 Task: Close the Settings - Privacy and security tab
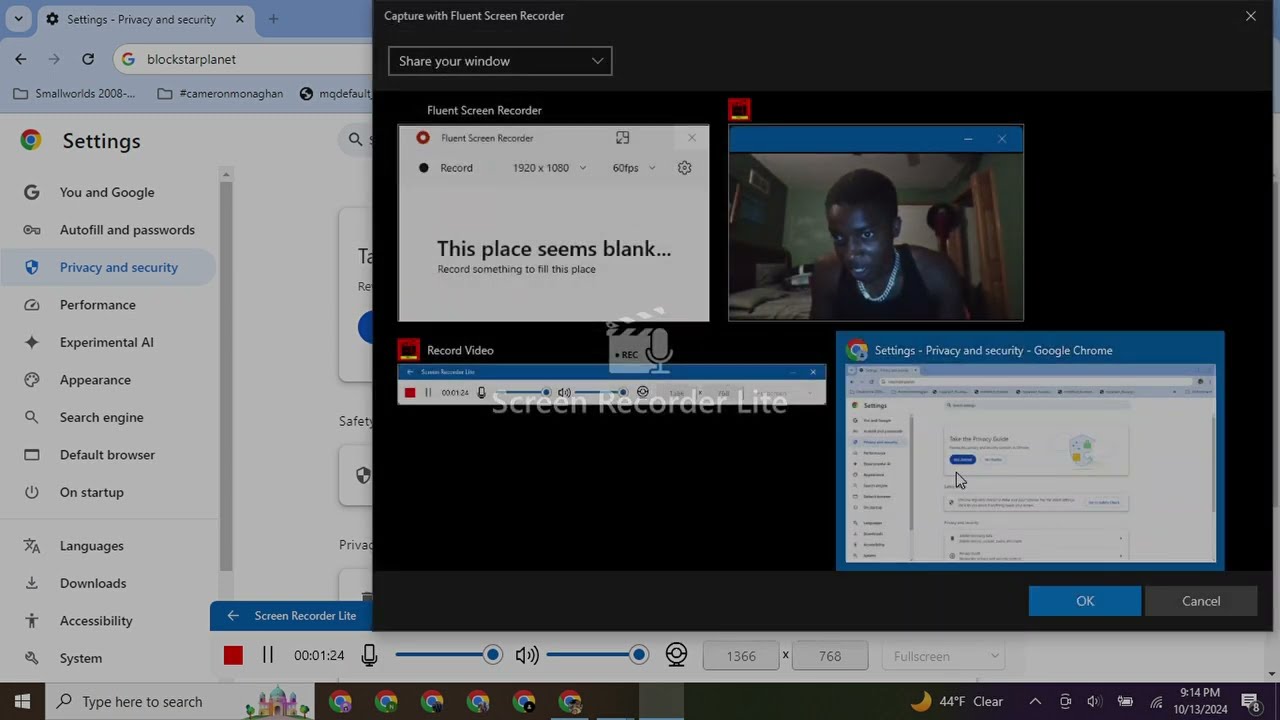[240, 19]
